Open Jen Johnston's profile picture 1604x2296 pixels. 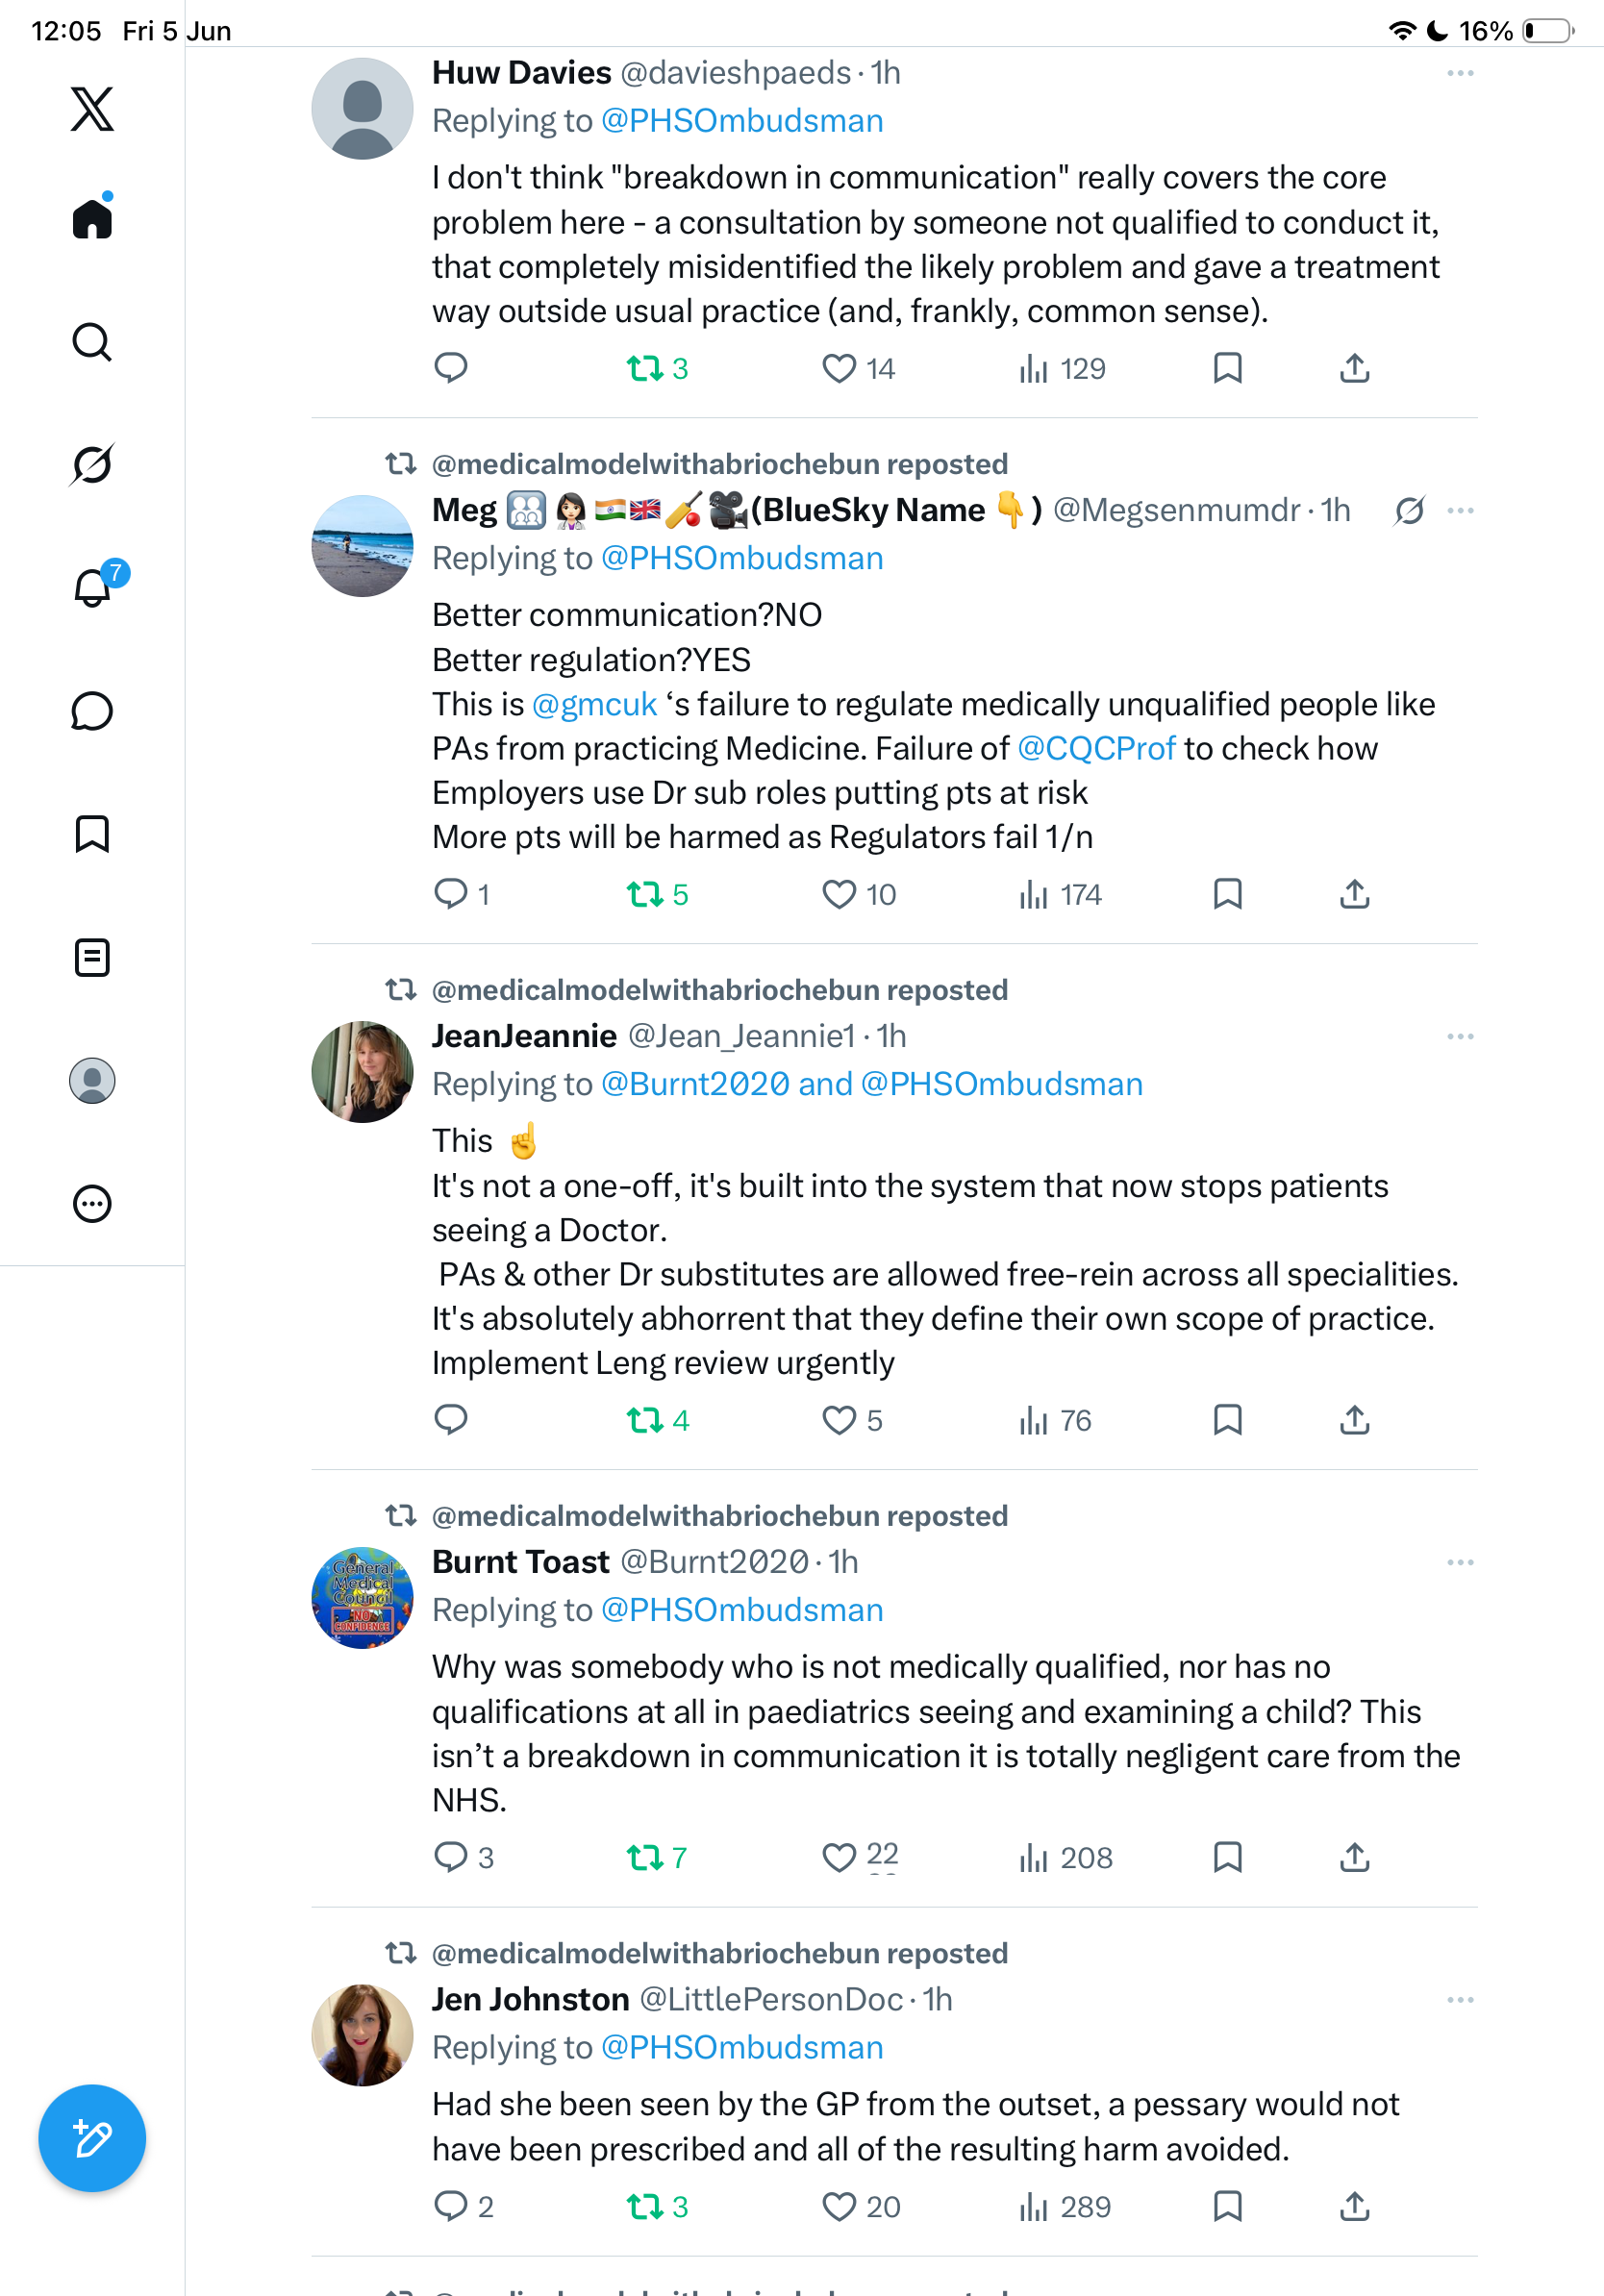pos(362,2035)
